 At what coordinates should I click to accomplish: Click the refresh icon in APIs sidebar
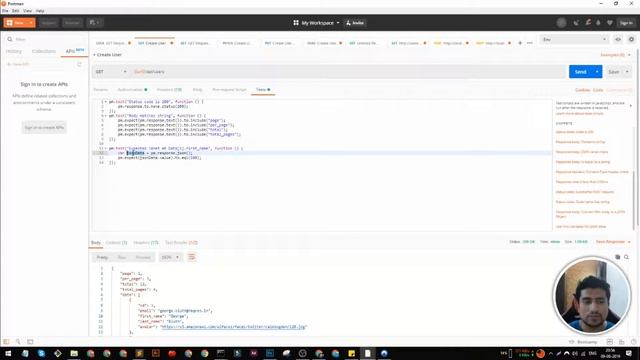pos(79,64)
